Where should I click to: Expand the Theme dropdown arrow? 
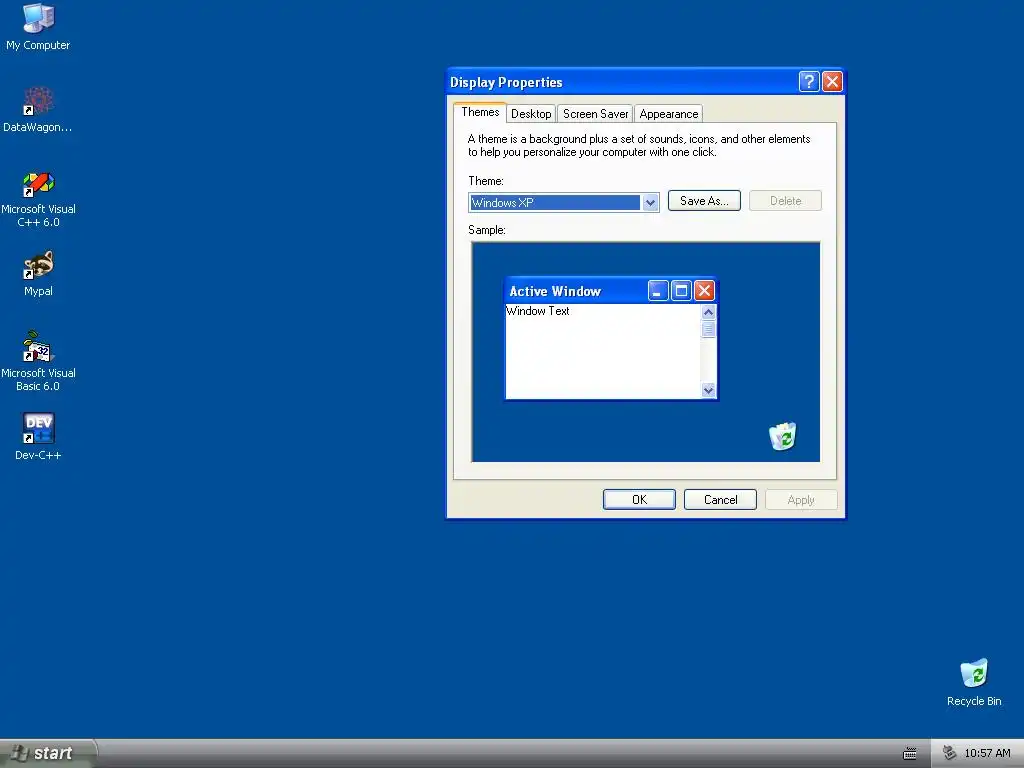pyautogui.click(x=650, y=202)
